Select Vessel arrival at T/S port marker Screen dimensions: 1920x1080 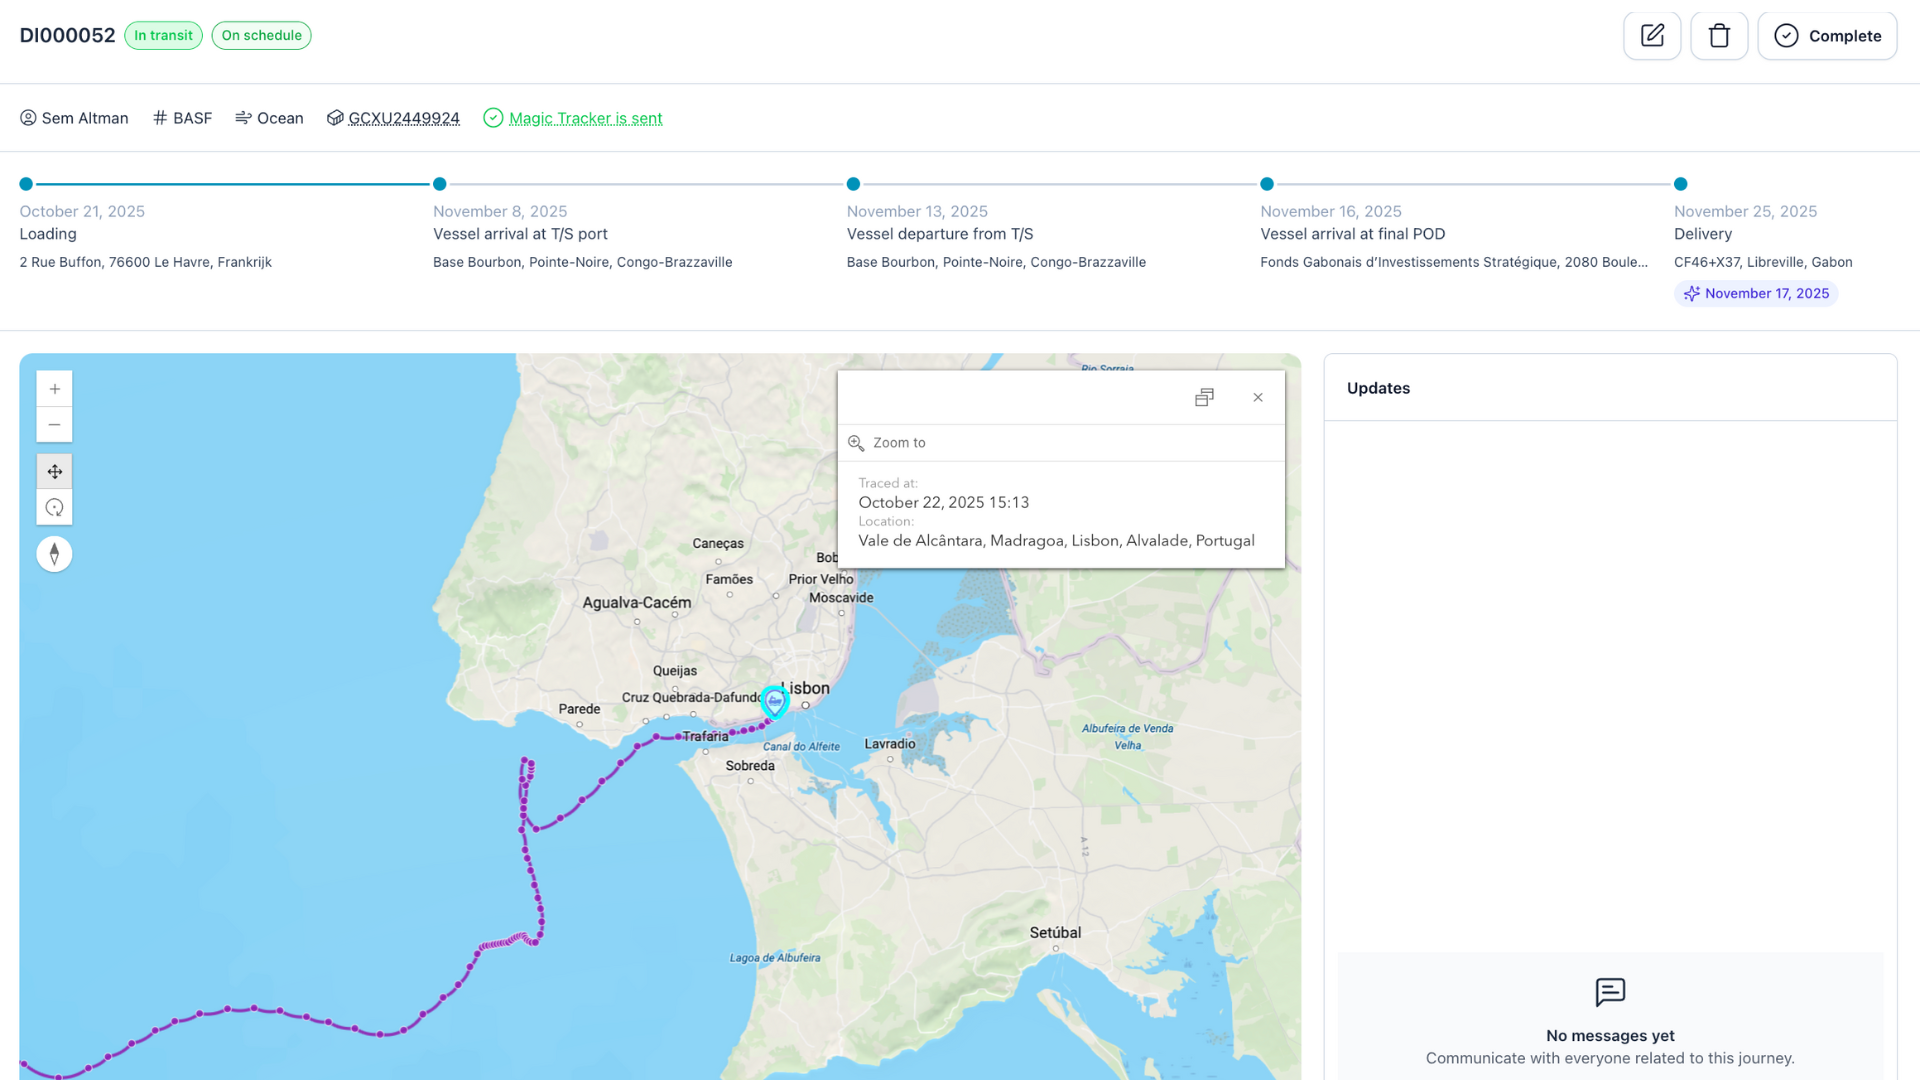coord(440,184)
